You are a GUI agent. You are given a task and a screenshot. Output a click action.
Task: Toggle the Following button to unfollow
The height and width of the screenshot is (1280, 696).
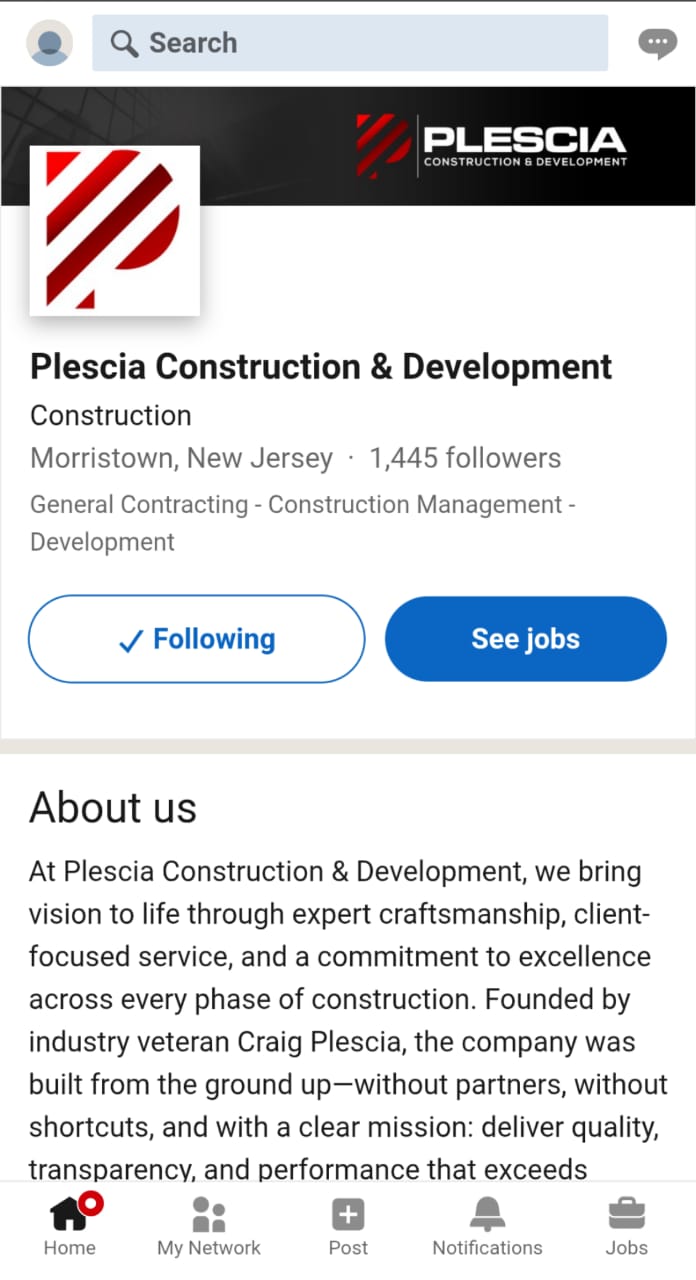[197, 639]
